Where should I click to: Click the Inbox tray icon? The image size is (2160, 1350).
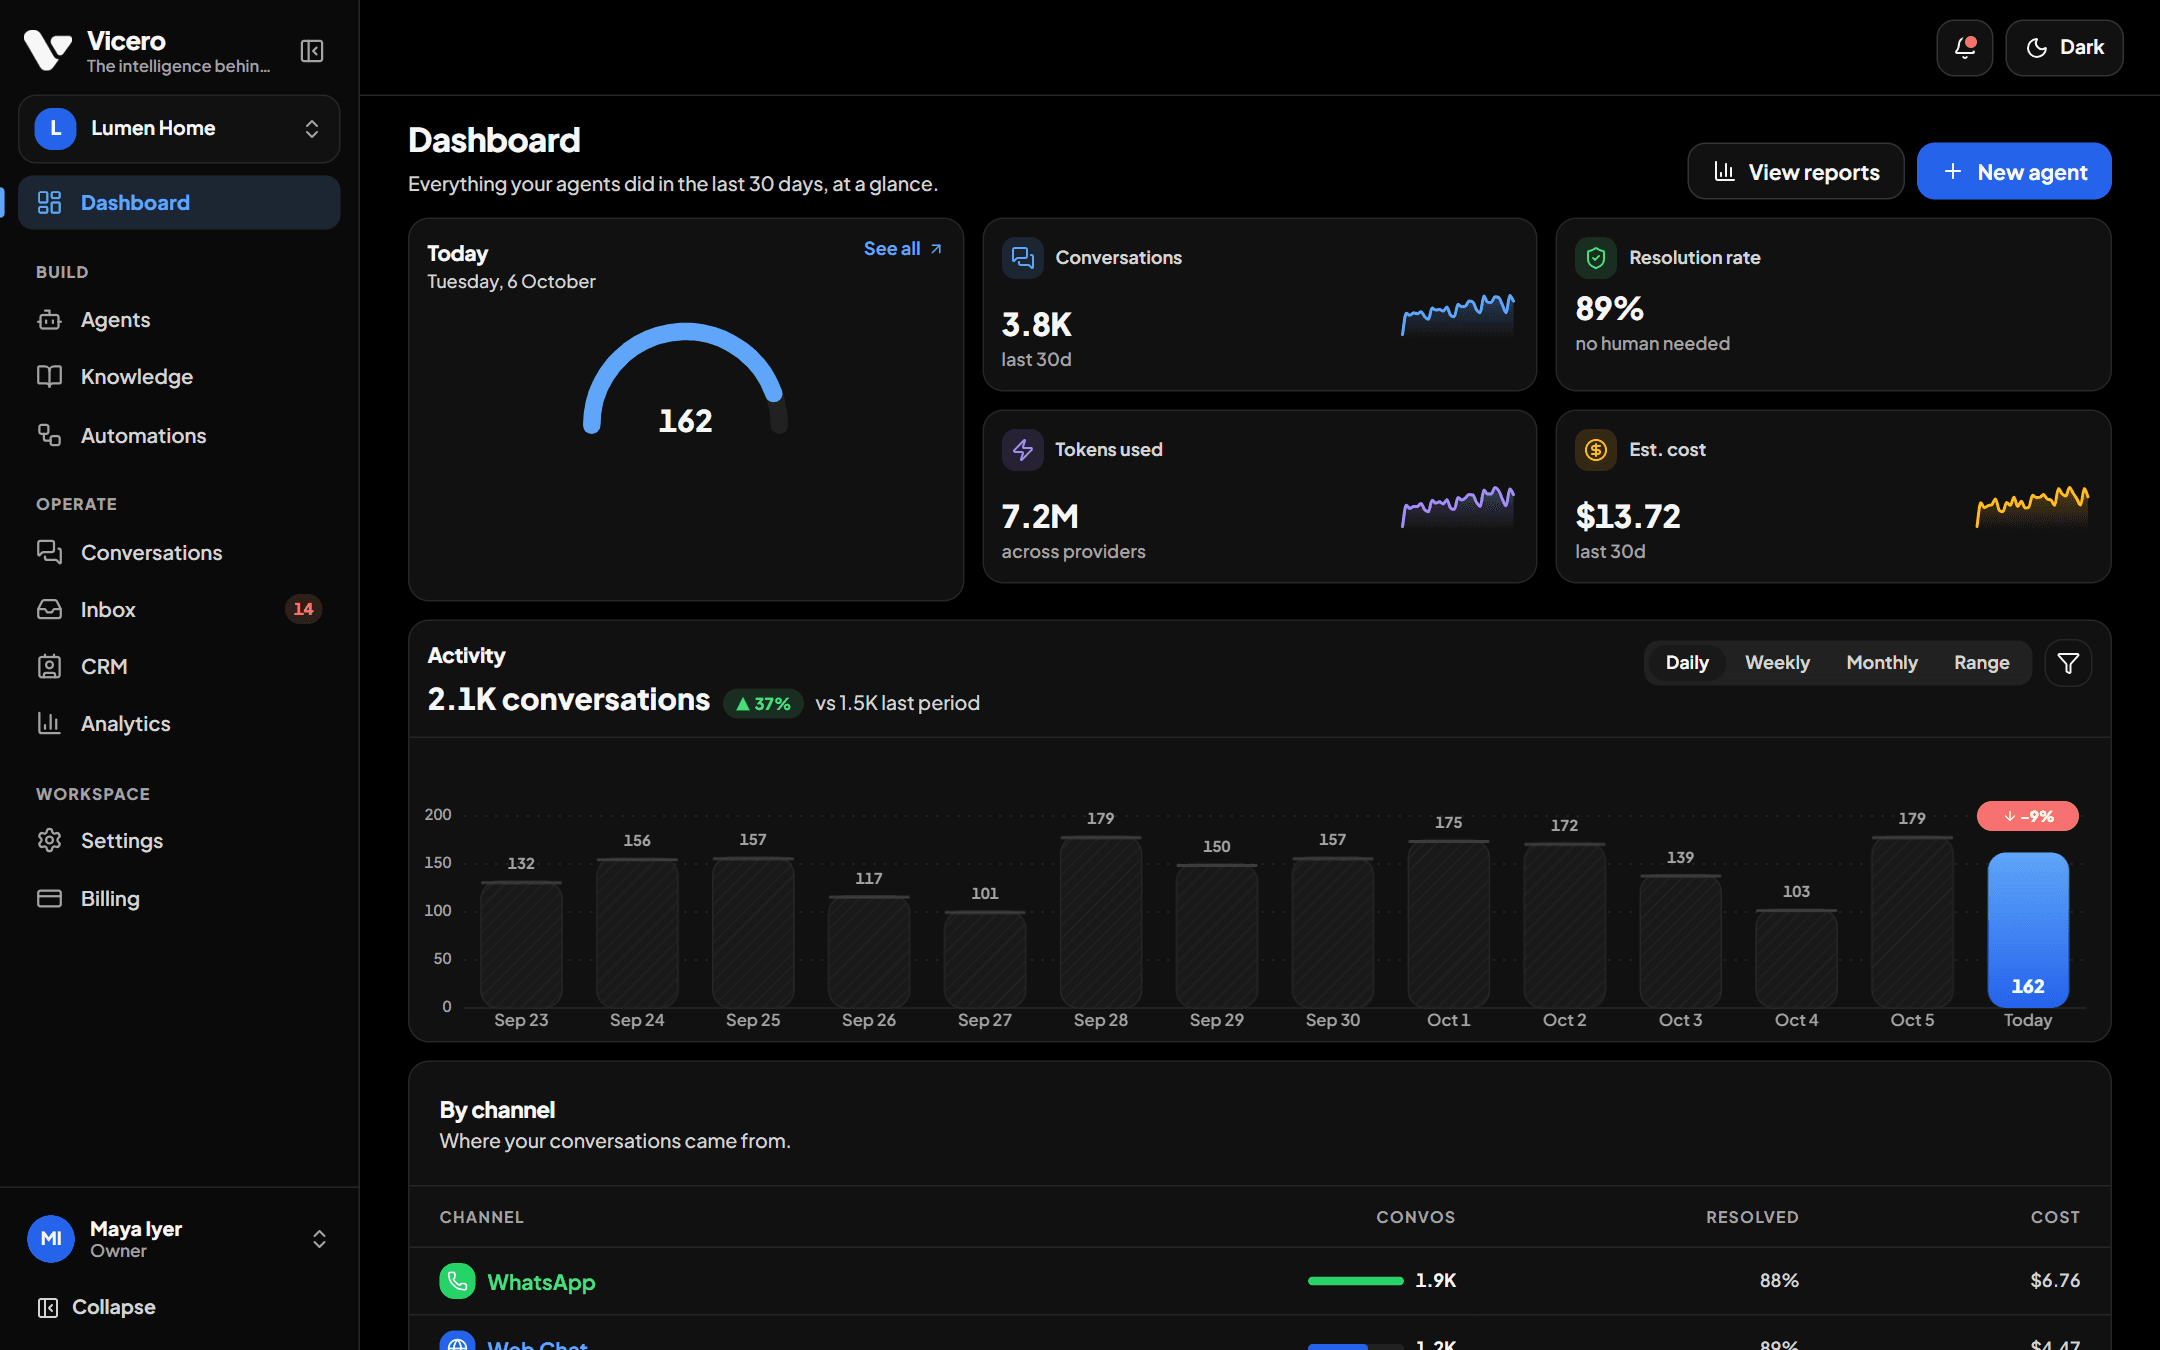pyautogui.click(x=49, y=609)
